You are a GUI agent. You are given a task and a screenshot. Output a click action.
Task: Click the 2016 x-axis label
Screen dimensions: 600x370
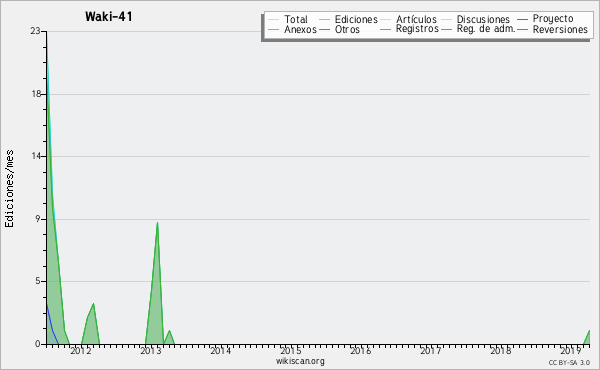point(361,351)
